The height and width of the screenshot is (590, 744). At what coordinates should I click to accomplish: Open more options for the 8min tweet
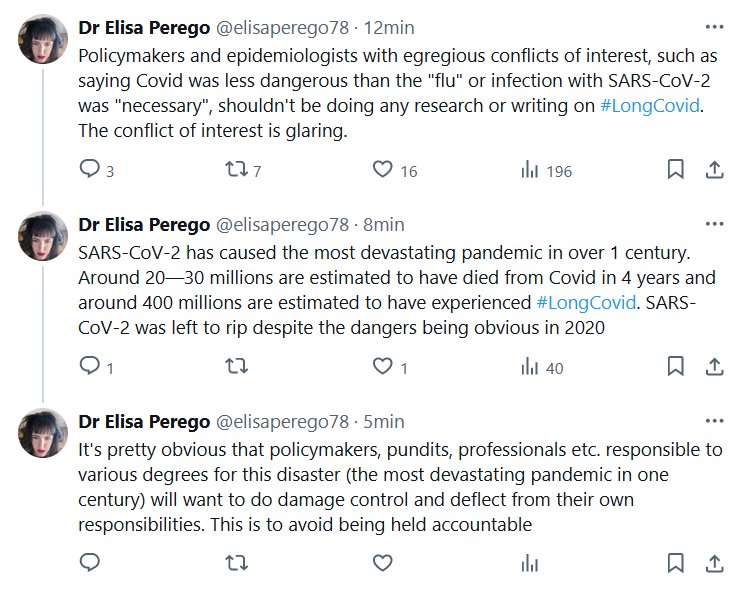[714, 225]
